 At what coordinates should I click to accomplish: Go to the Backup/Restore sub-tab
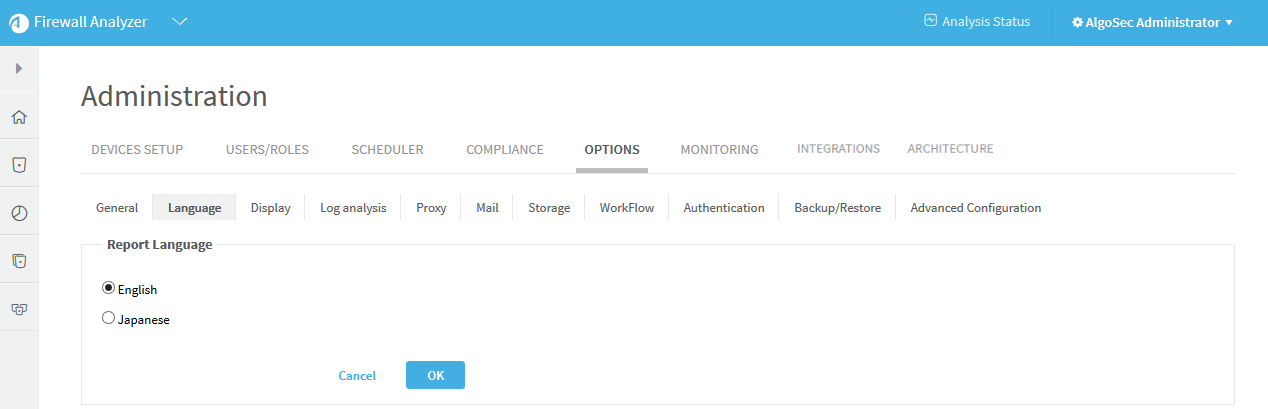(837, 208)
